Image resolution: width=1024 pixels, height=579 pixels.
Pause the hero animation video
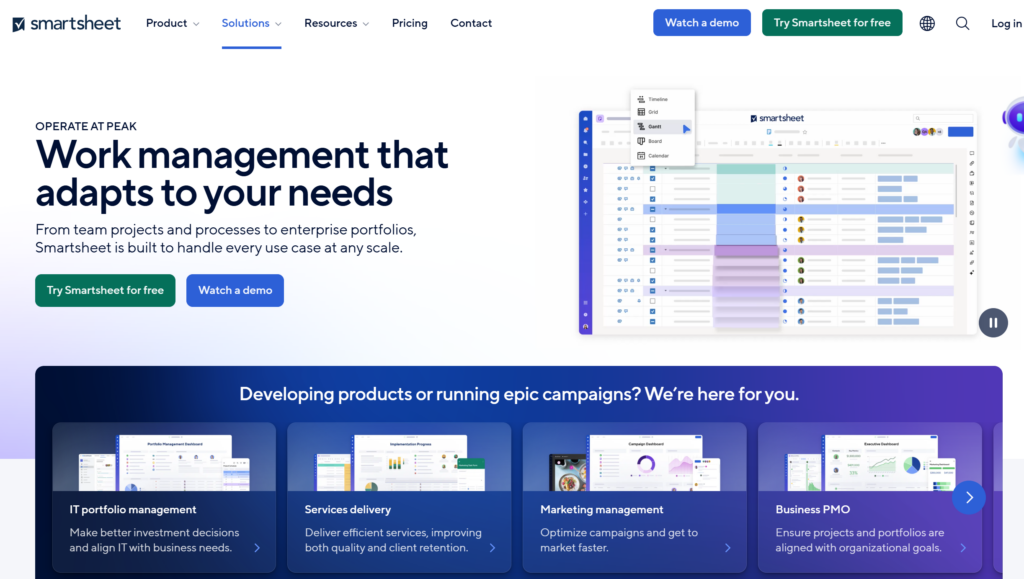coord(993,322)
